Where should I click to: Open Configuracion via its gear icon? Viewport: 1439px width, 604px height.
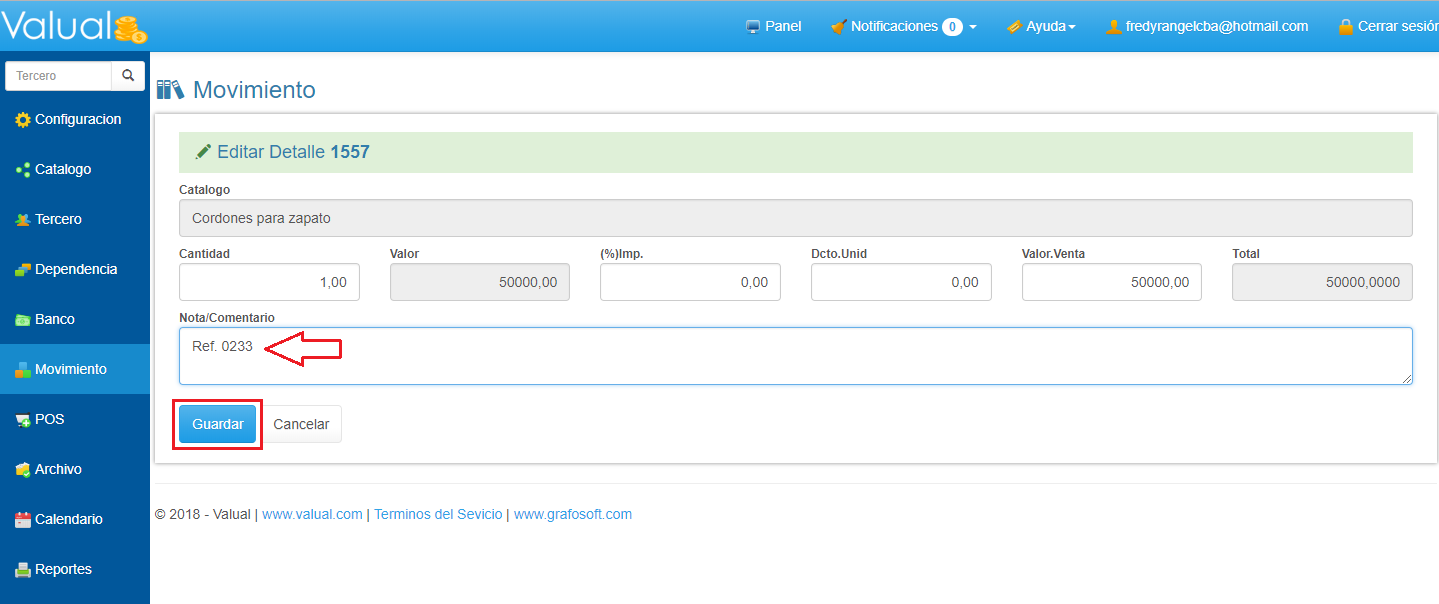(x=23, y=120)
